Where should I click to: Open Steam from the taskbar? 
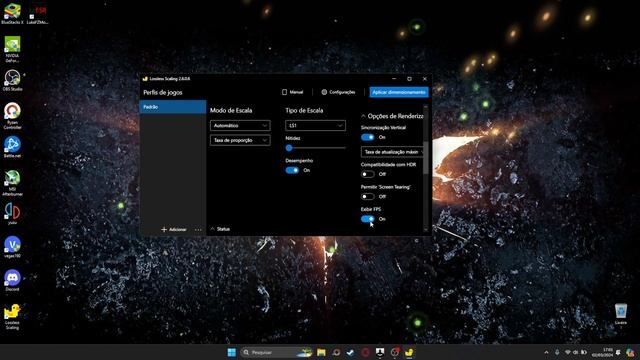pyautogui.click(x=350, y=352)
